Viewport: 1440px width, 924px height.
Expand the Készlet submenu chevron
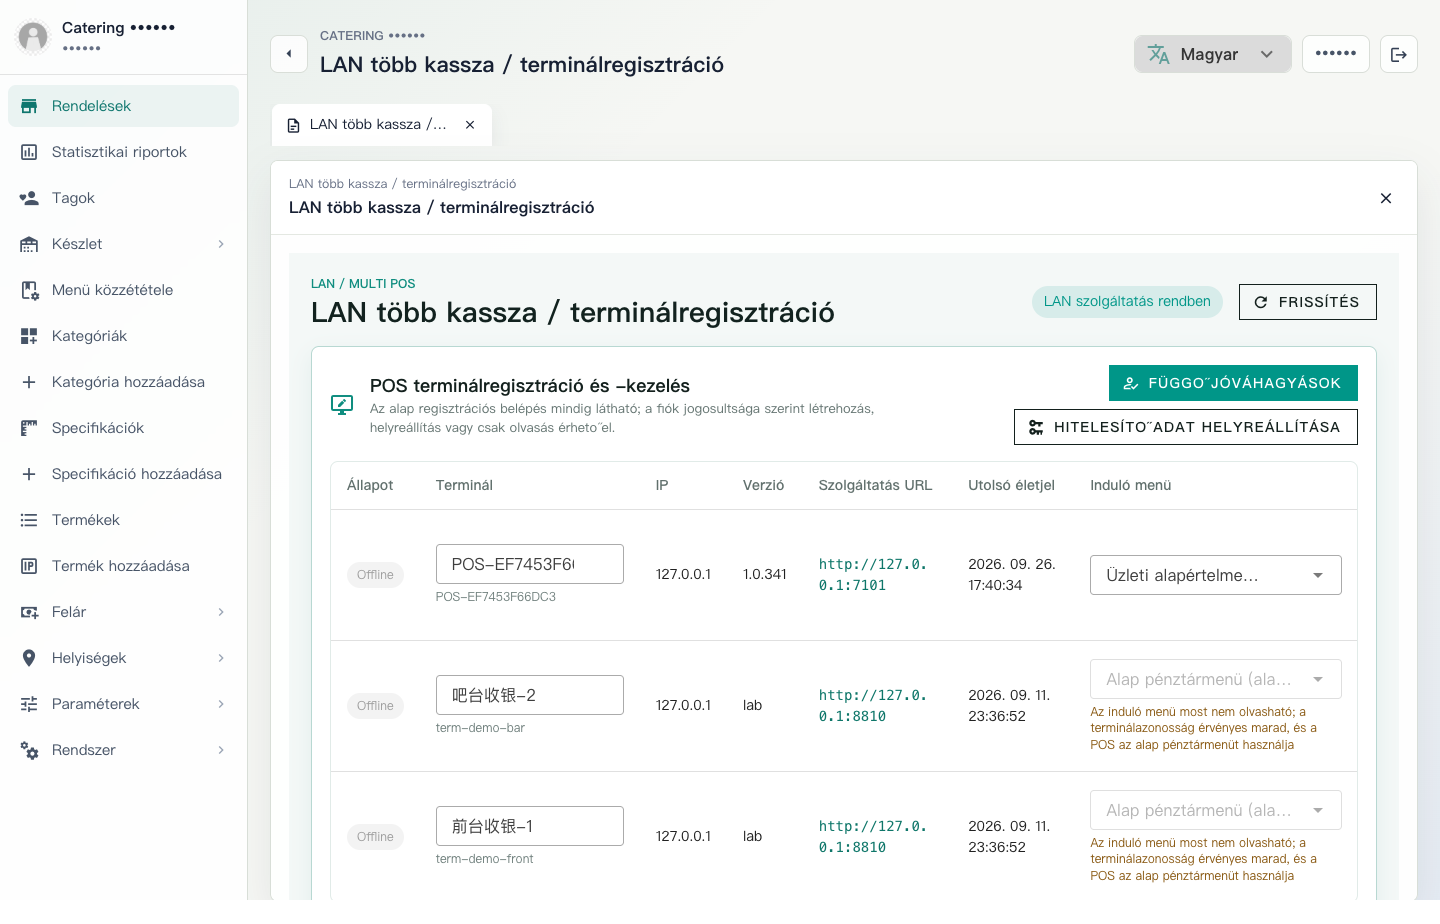tap(221, 244)
